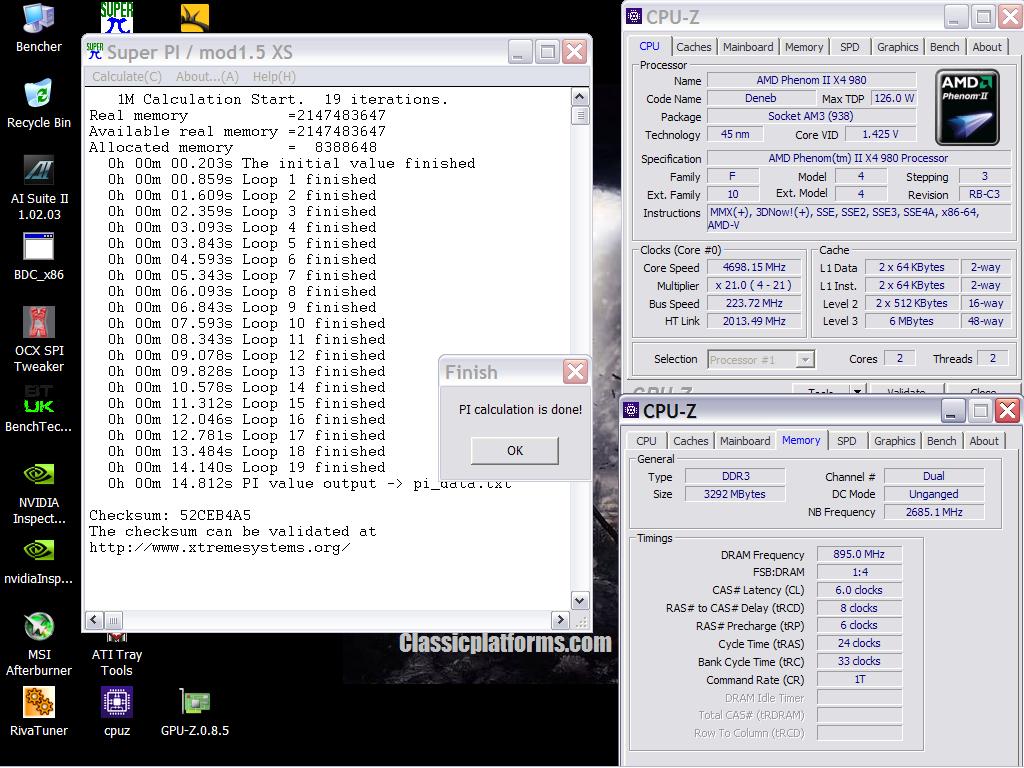Click the Core Speed 4698.15 MHz field
The image size is (1024, 768).
pyautogui.click(x=754, y=267)
